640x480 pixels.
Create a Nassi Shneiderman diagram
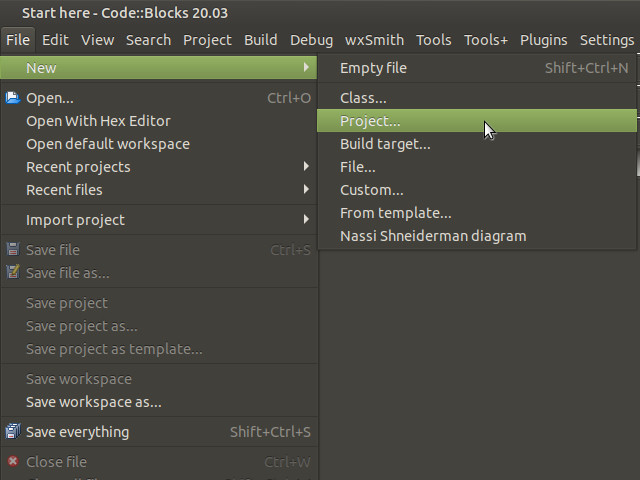point(433,236)
